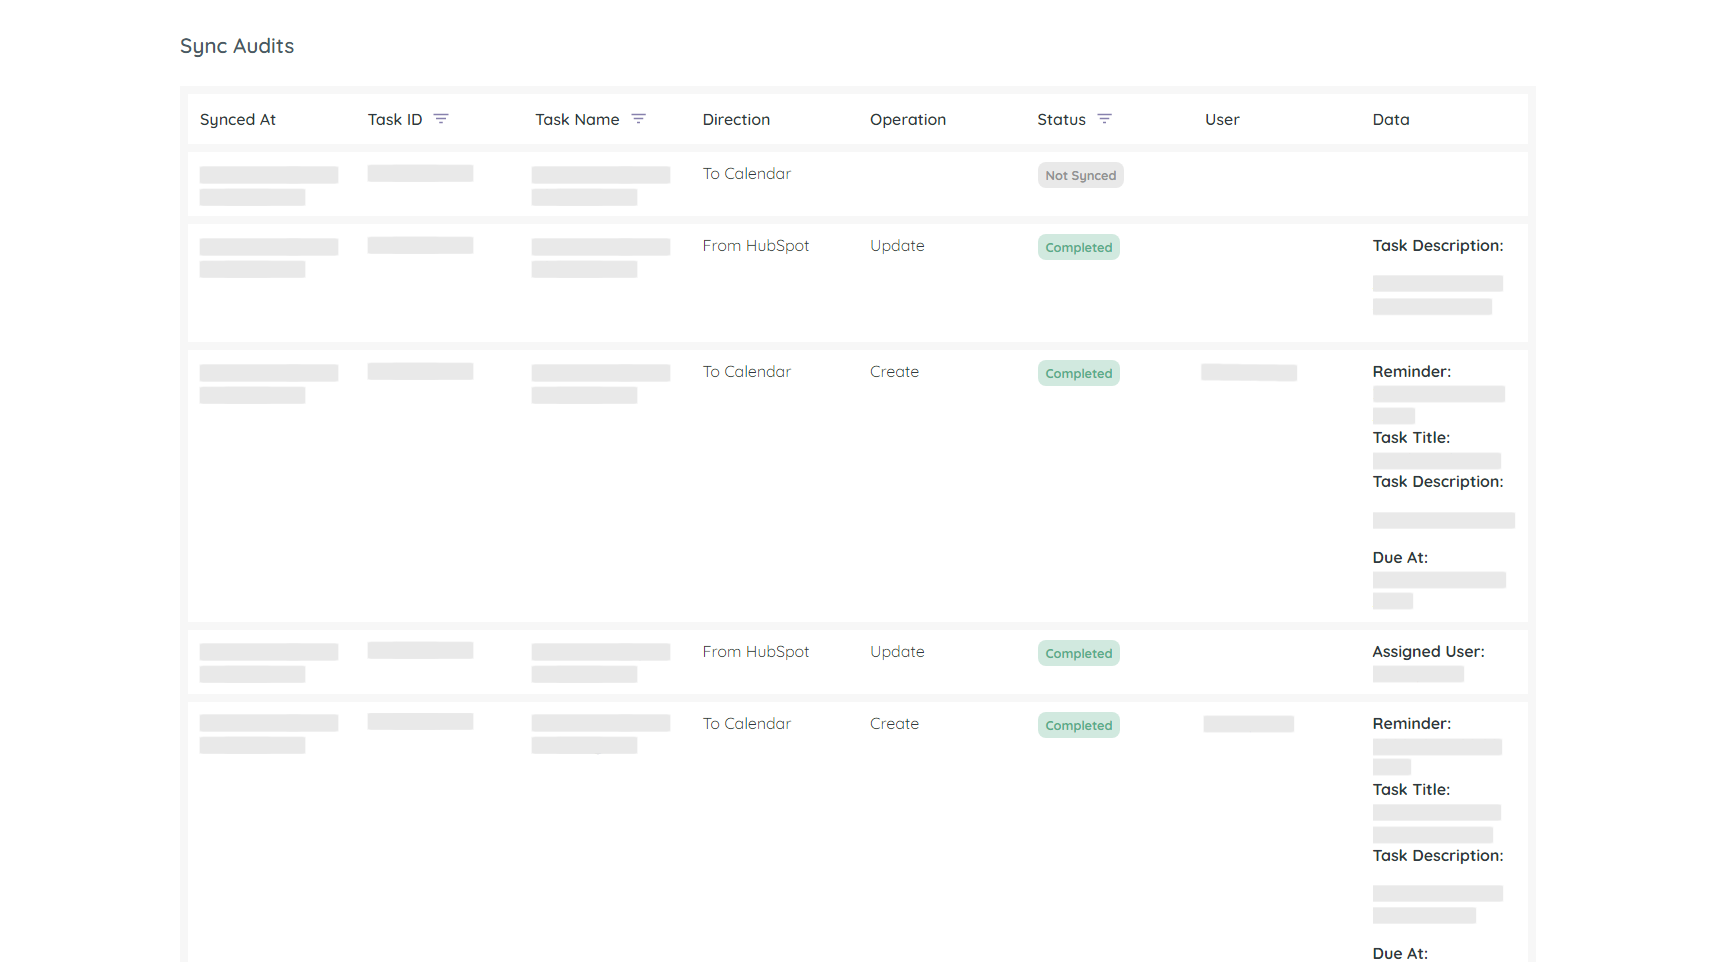Click the Sync Audits title
The height and width of the screenshot is (962, 1710).
236,45
